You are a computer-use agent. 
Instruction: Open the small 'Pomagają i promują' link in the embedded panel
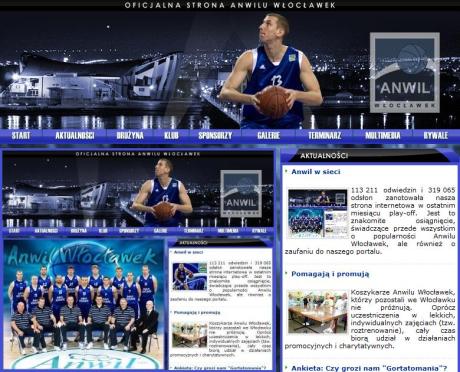coord(197,313)
